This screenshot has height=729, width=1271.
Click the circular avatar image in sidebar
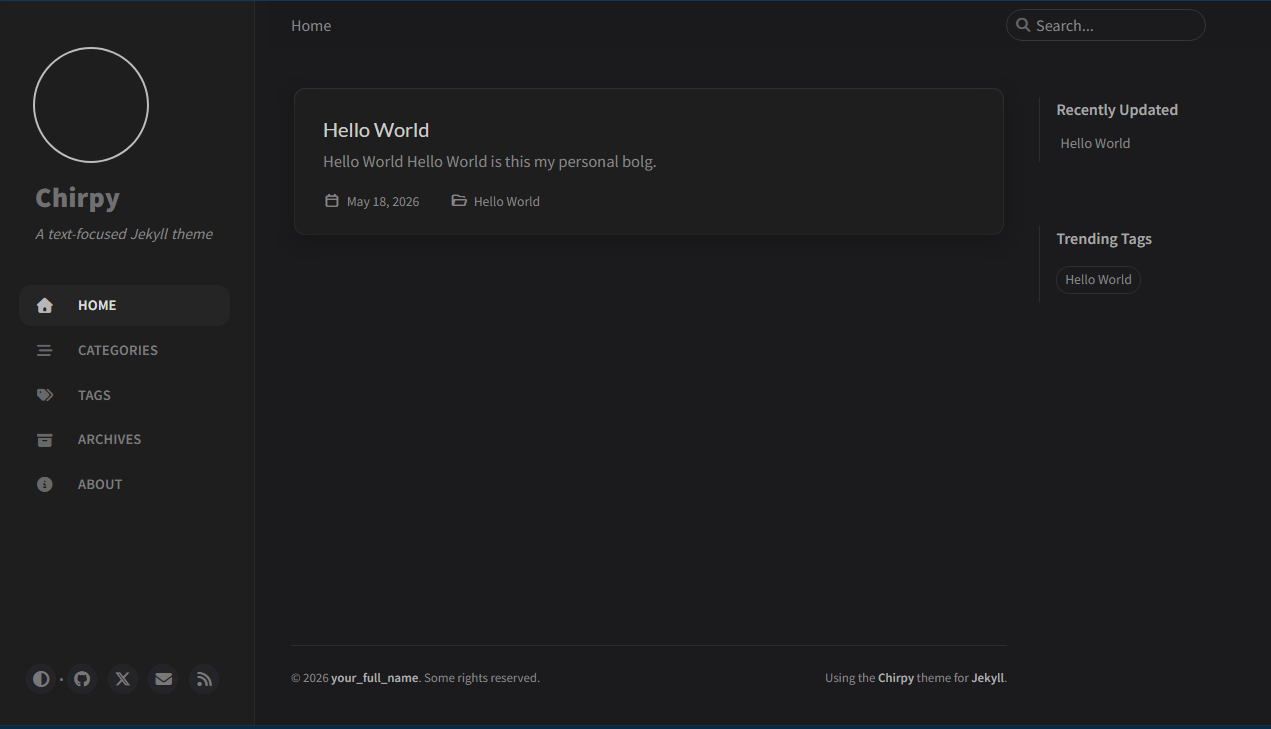tap(91, 105)
